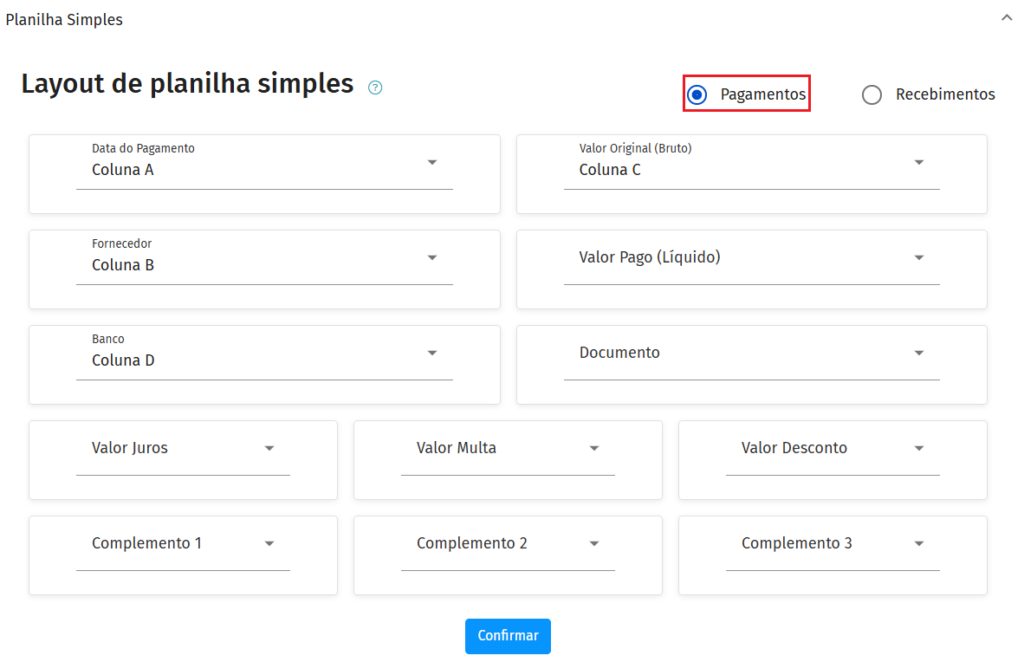
Task: Click the help icon beside the layout title
Action: click(375, 87)
